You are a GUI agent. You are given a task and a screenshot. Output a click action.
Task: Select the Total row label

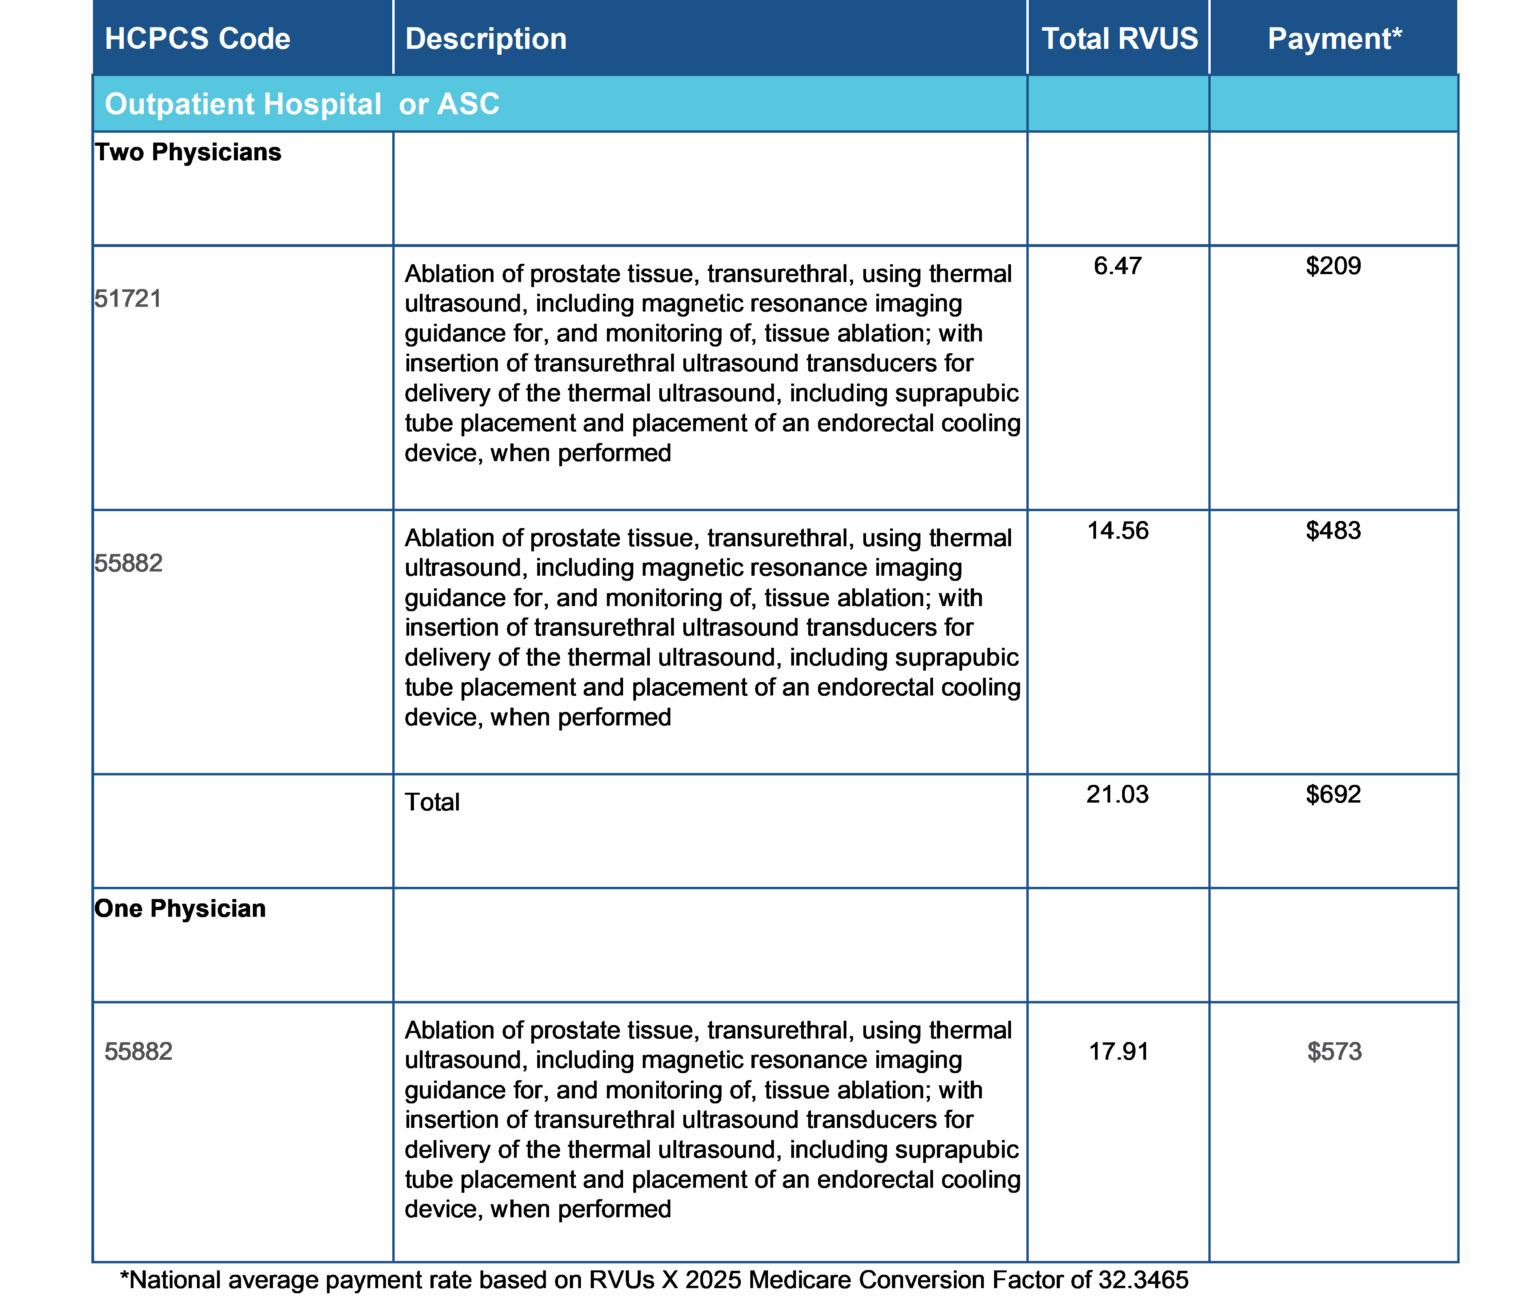pos(432,802)
